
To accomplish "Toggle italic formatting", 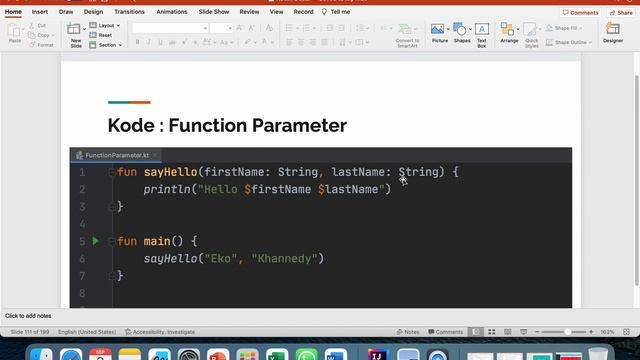I will pos(149,42).
